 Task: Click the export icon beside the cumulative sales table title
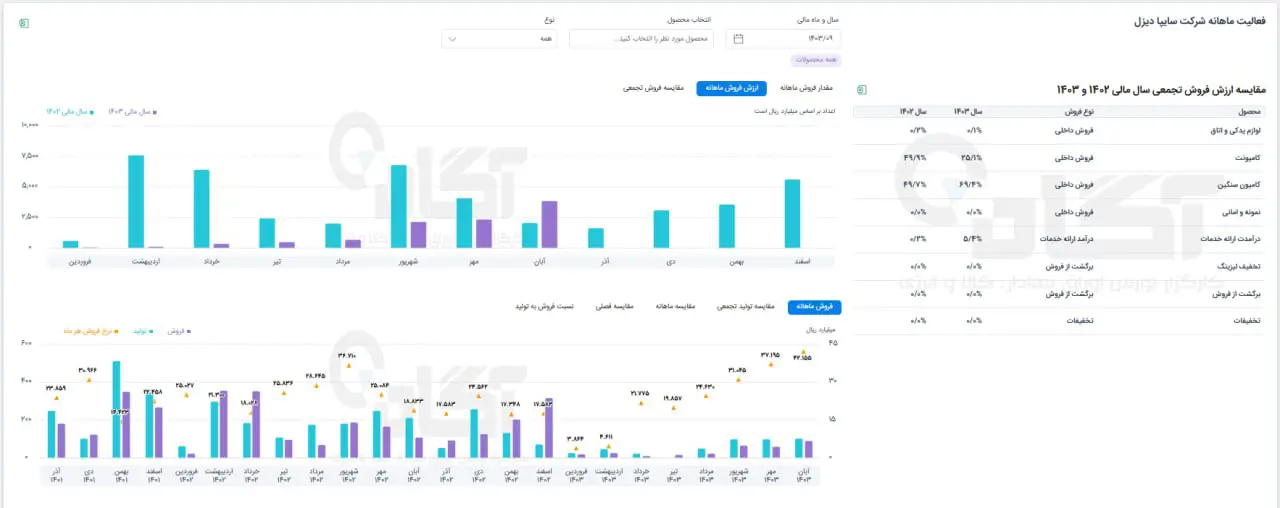click(863, 89)
